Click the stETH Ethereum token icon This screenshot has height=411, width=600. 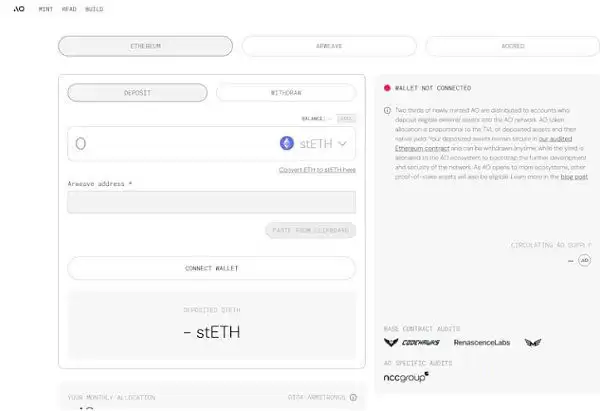pos(287,143)
